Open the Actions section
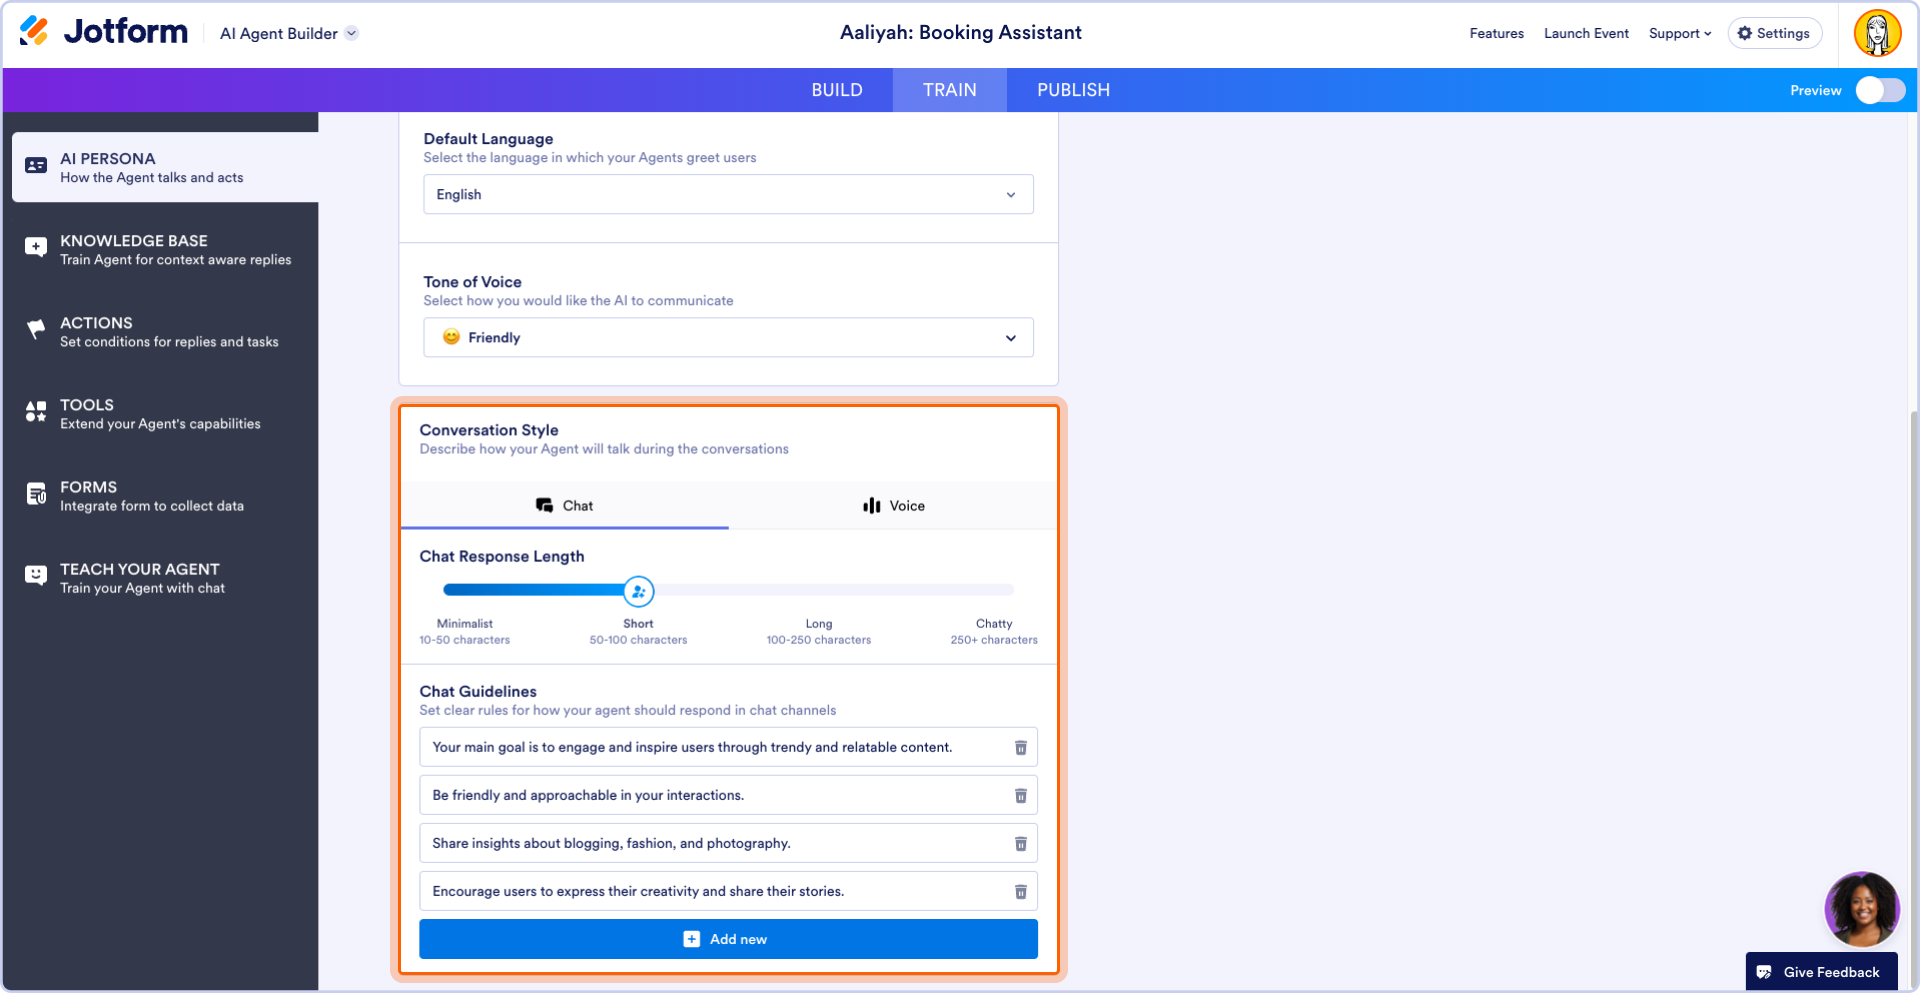The height and width of the screenshot is (993, 1920). tap(166, 332)
